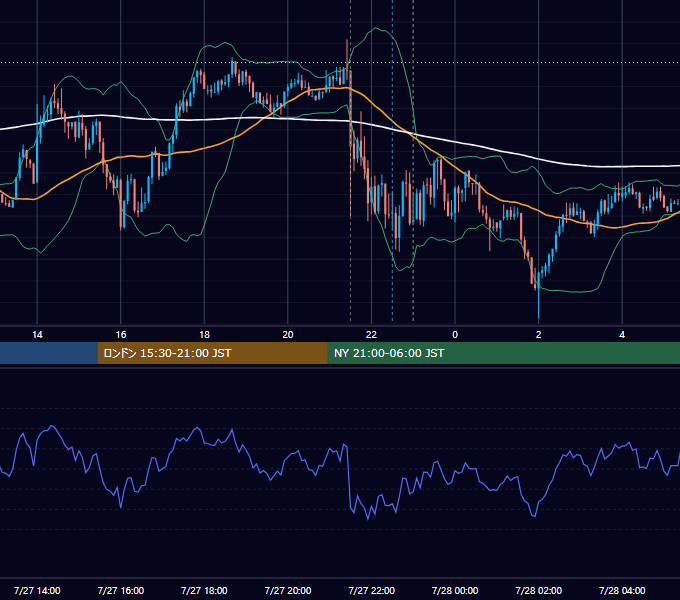The image size is (680, 600).
Task: Click the 7/27 22:00 time label
Action: tap(371, 590)
